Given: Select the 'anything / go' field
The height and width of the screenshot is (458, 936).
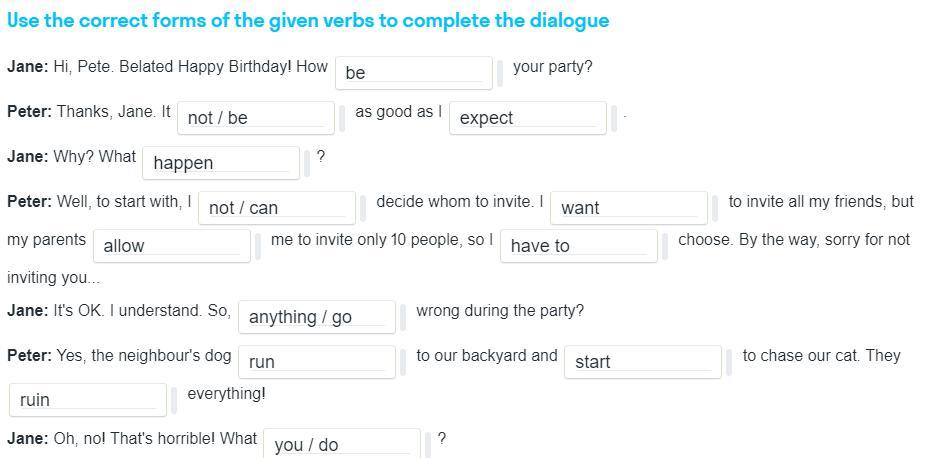Looking at the screenshot, I should 316,316.
